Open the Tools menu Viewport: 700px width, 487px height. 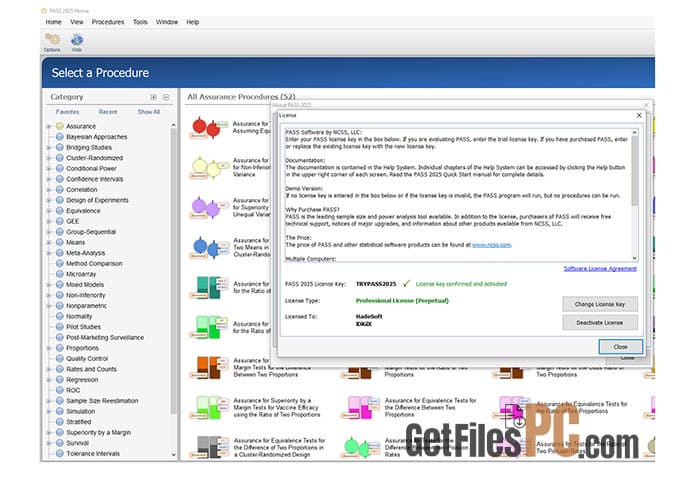tap(140, 22)
